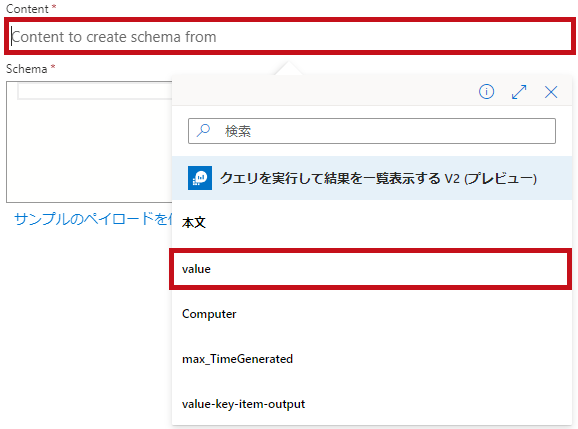This screenshot has width=578, height=429.
Task: Click the magnifier icon in search box
Action: [x=203, y=130]
